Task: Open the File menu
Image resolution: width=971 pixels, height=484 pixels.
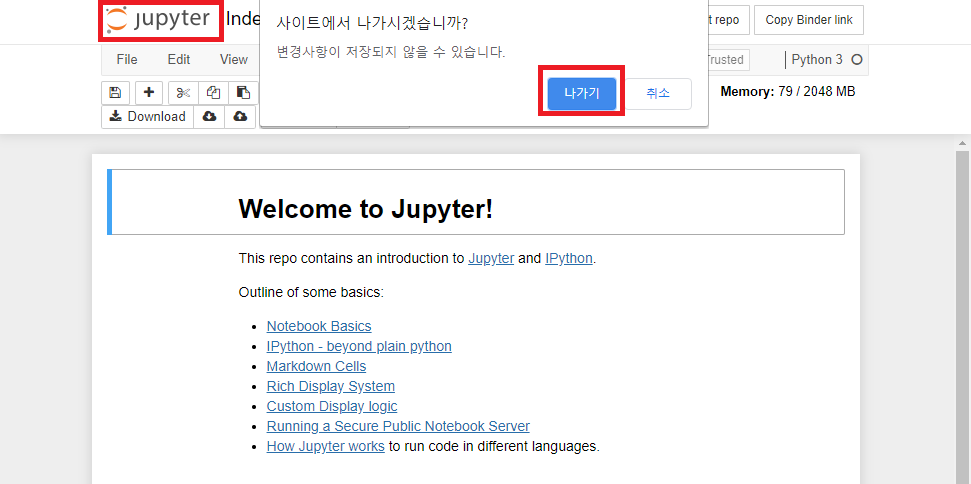Action: pos(127,59)
